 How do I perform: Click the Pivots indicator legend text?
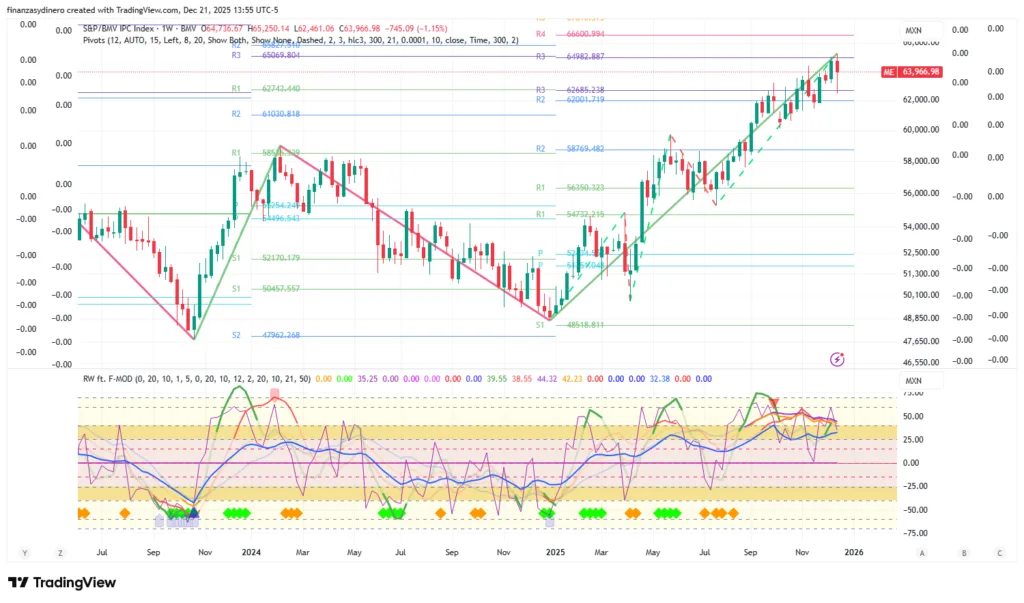click(300, 40)
